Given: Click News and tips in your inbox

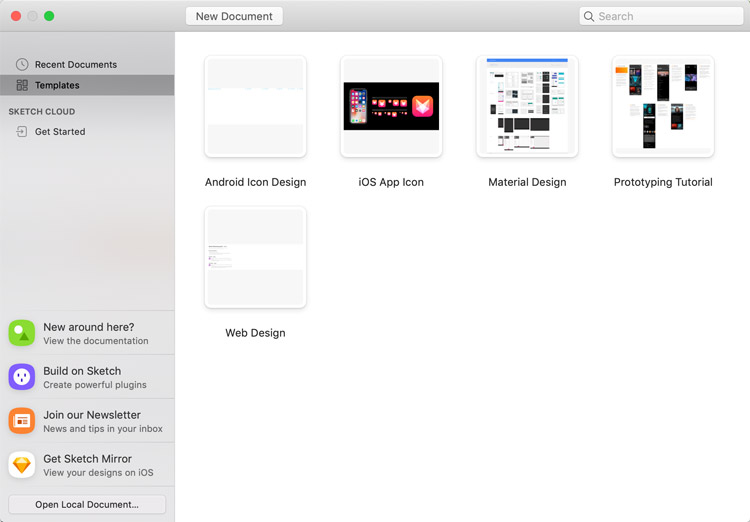Looking at the screenshot, I should (103, 429).
